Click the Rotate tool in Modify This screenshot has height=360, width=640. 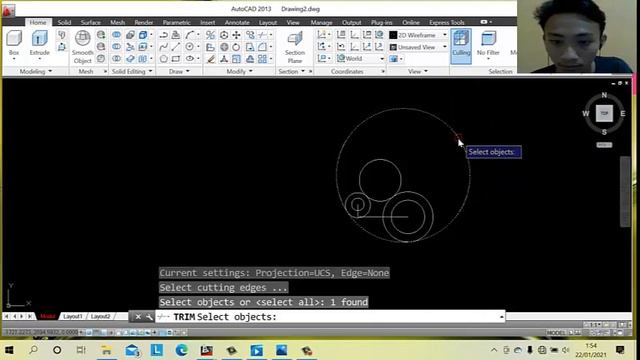pyautogui.click(x=236, y=47)
